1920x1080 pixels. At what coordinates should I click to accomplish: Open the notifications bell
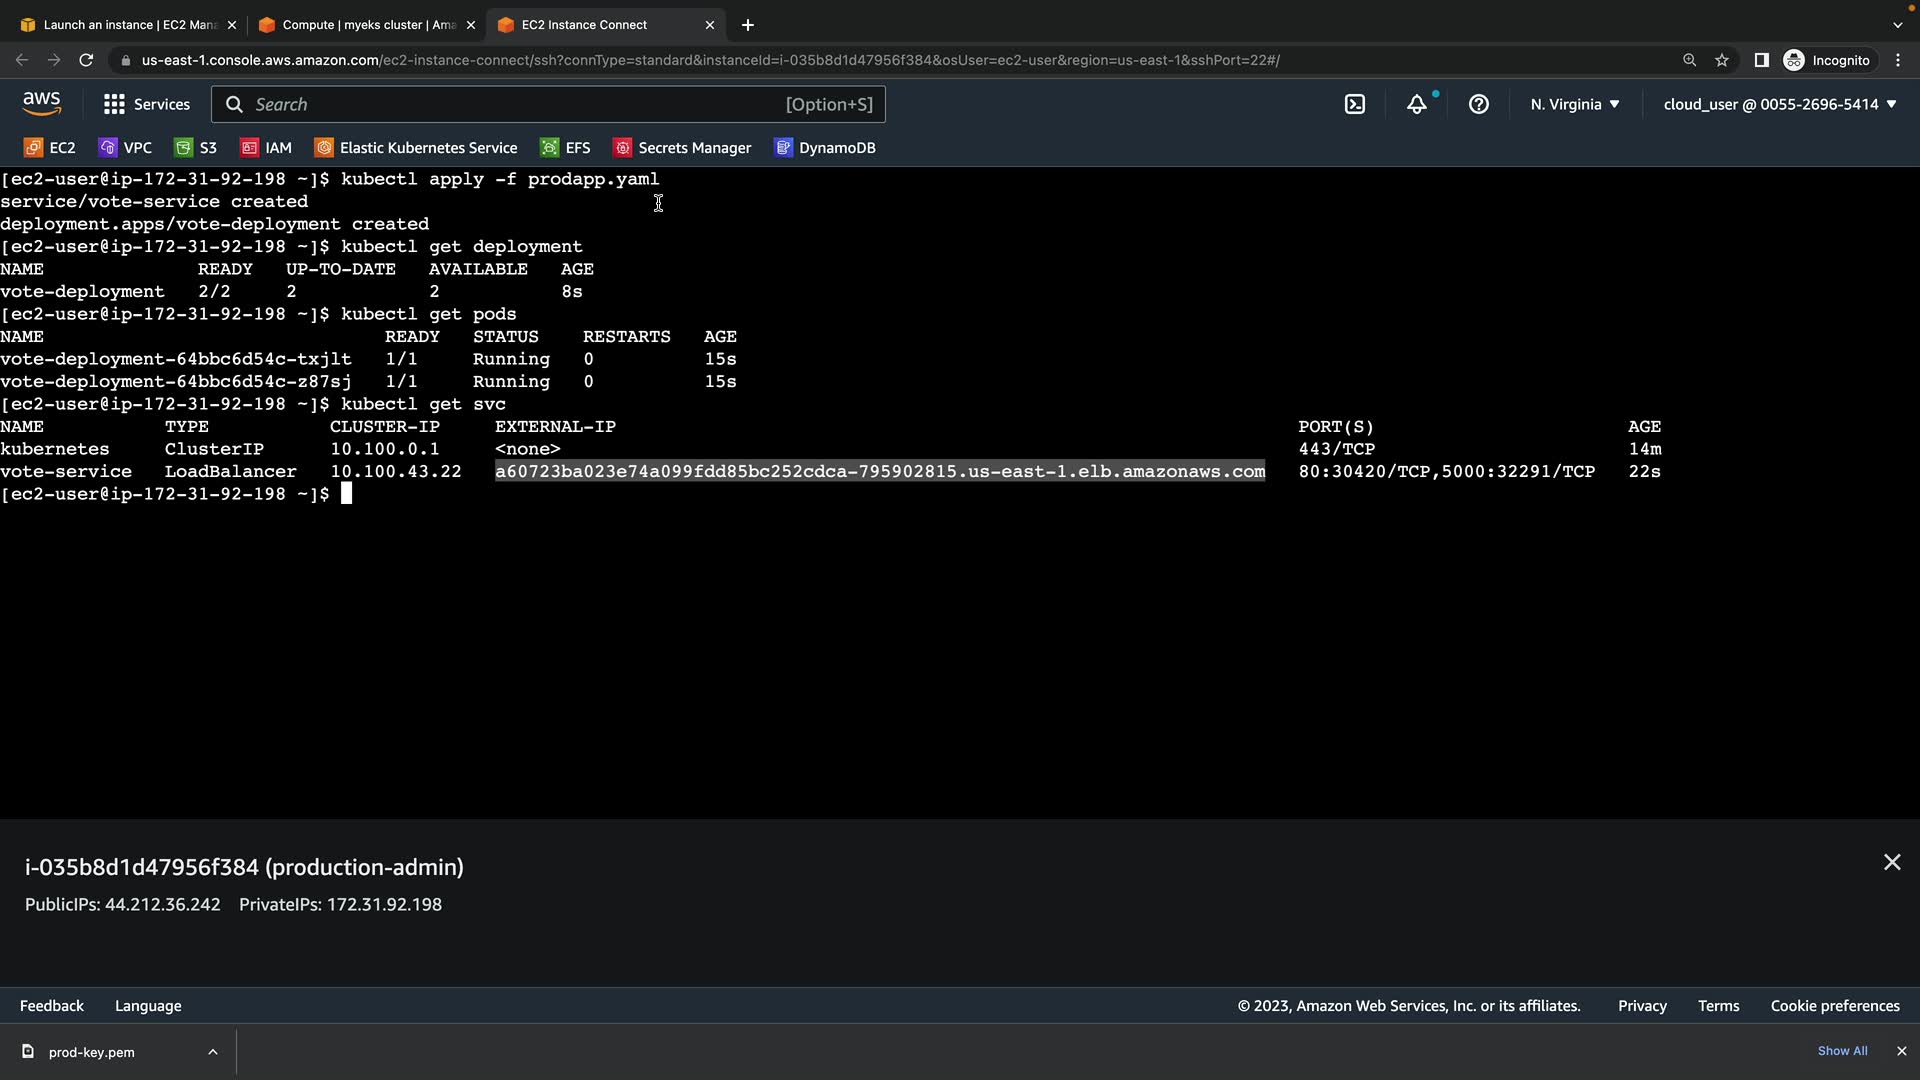(1416, 104)
